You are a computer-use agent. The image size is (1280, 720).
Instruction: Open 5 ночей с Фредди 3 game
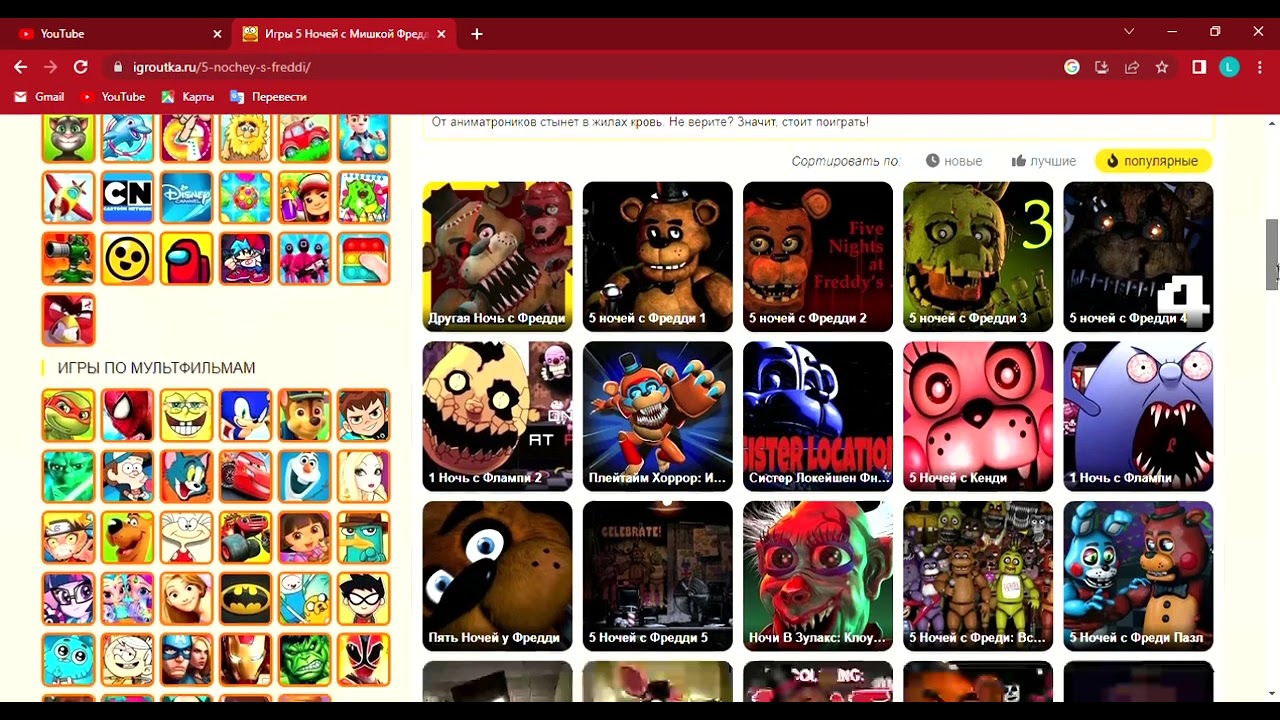point(977,256)
